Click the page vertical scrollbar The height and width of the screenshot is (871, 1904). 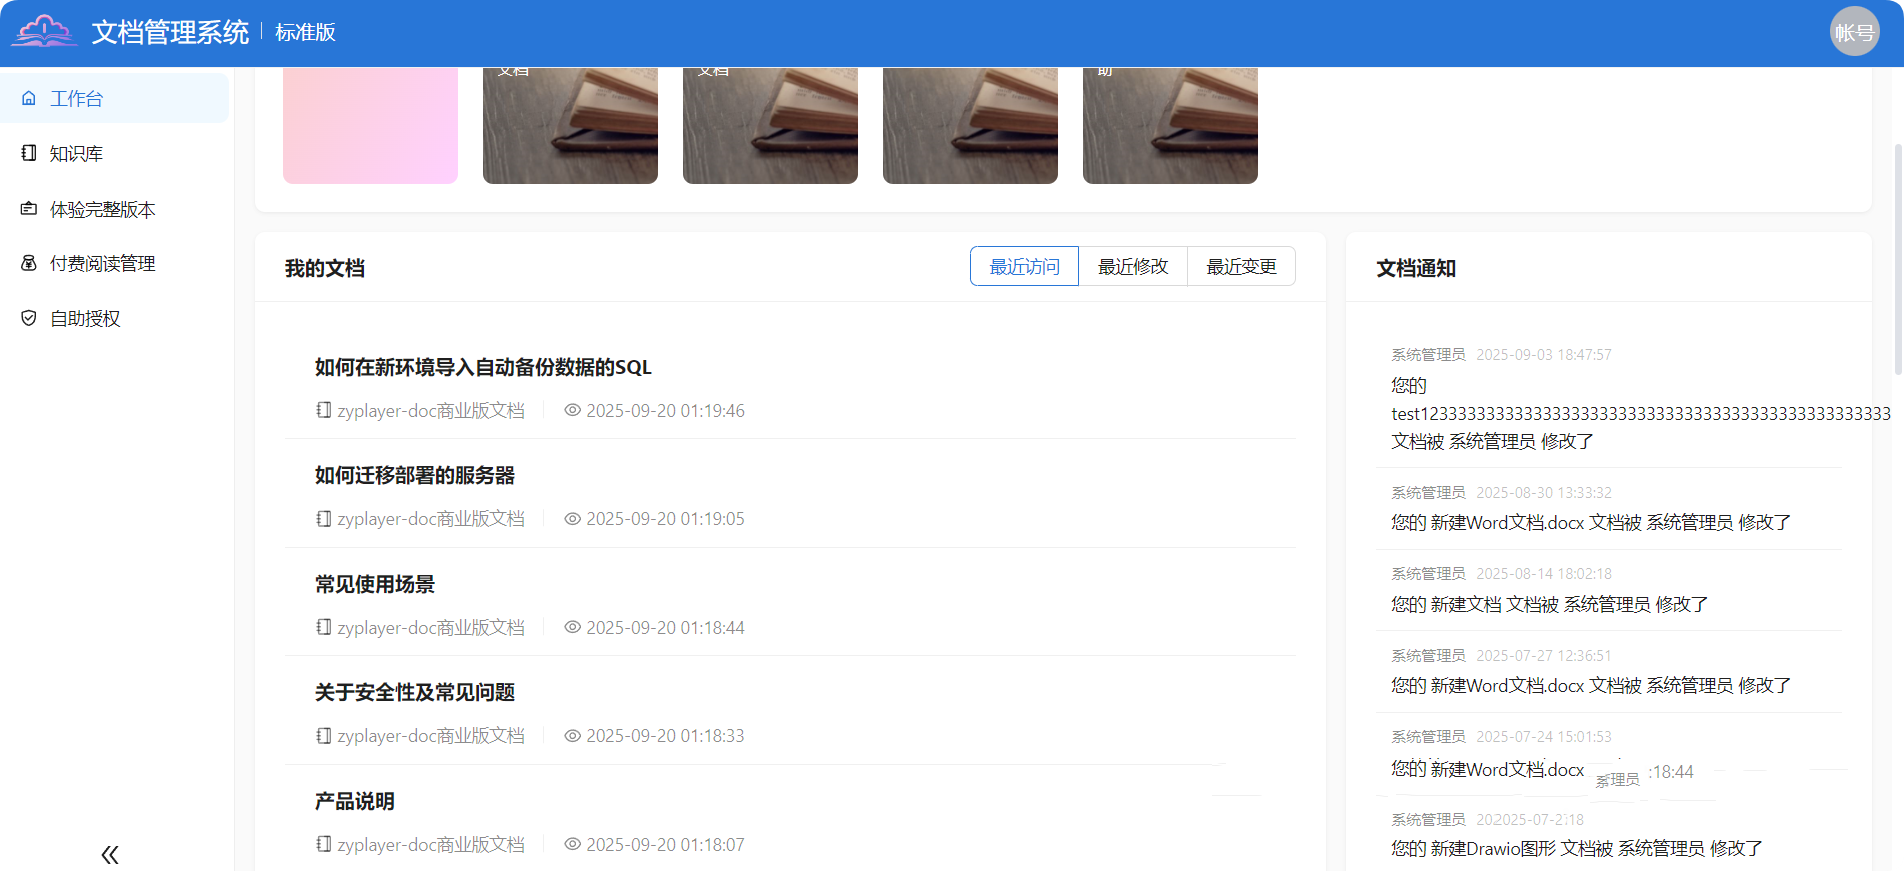point(1898,260)
